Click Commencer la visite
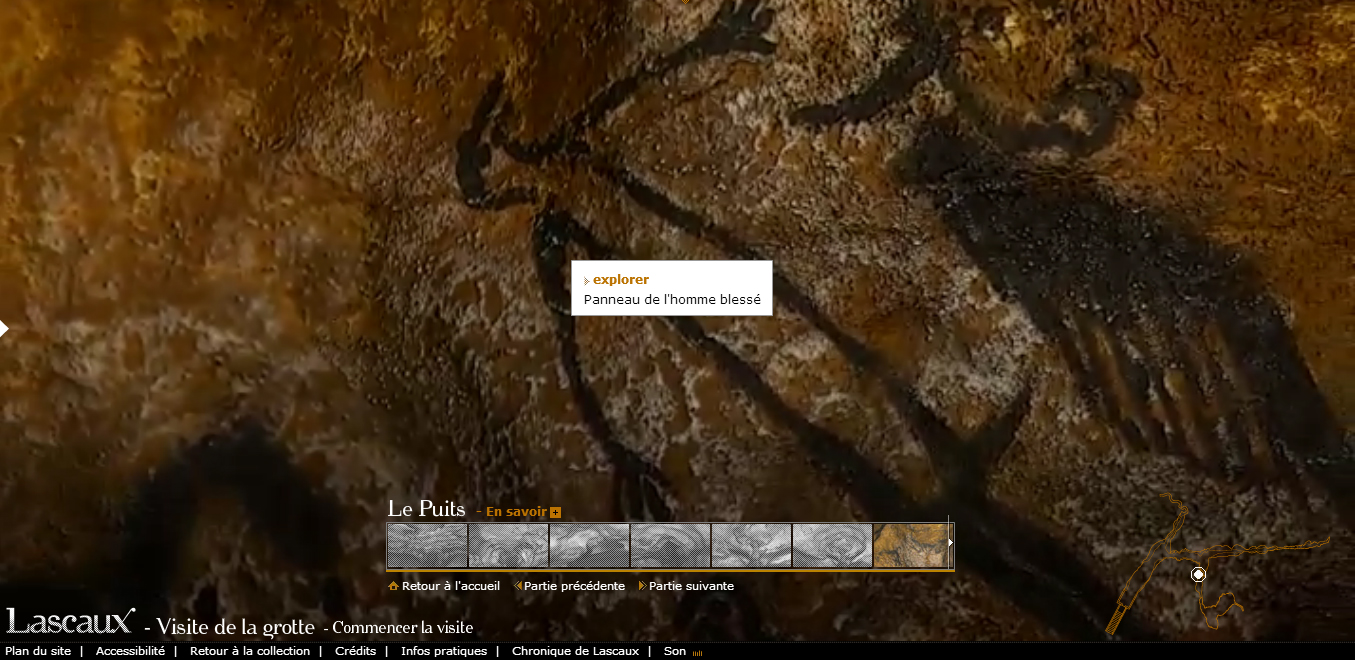1355x660 pixels. 403,628
